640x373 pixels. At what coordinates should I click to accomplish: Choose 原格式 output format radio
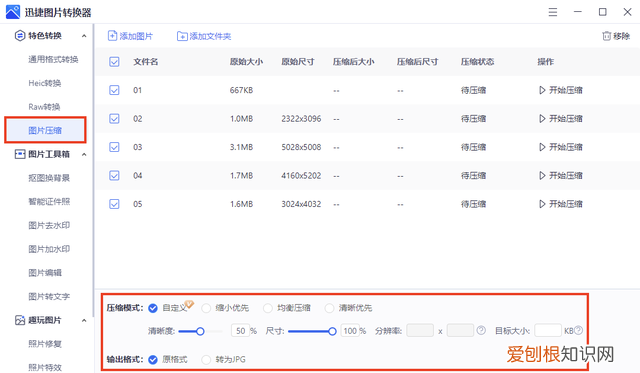(x=153, y=360)
